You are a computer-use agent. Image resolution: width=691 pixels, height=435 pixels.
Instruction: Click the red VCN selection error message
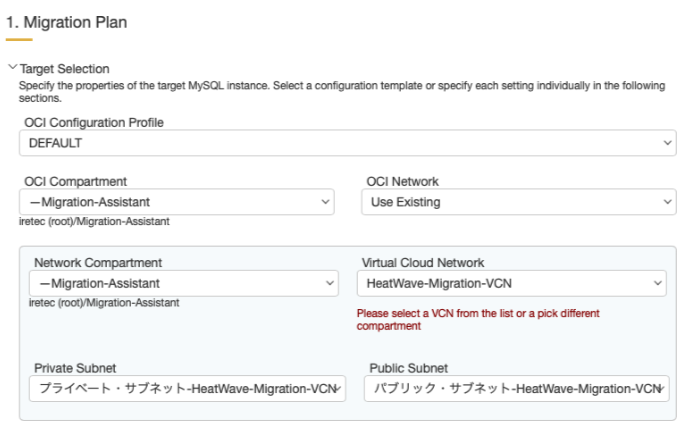coord(478,319)
